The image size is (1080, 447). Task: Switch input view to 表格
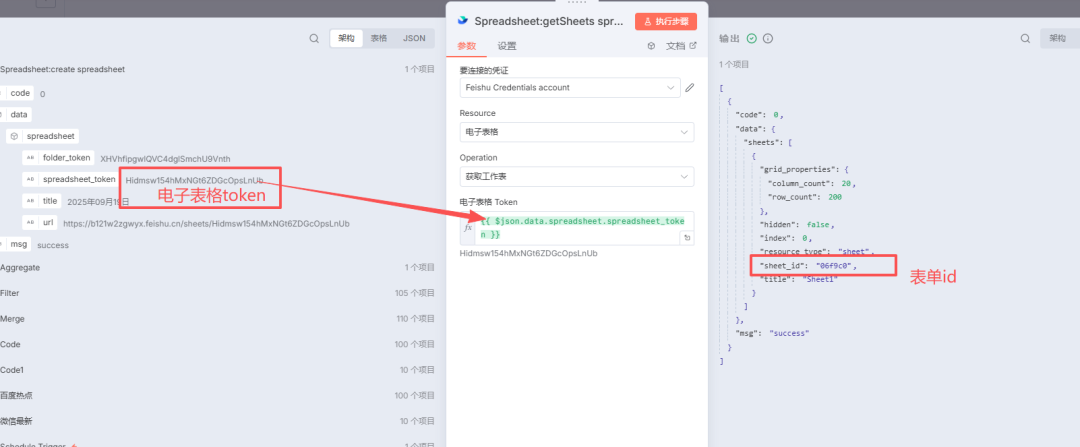tap(378, 38)
